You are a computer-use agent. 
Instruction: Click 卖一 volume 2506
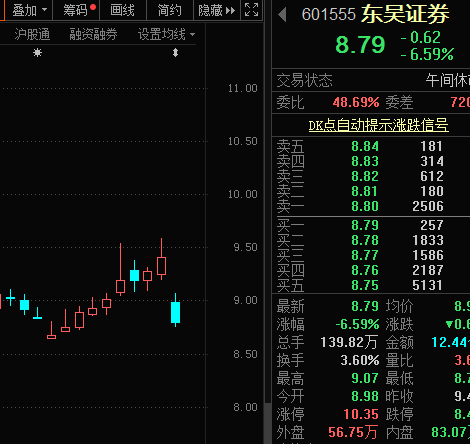428,206
